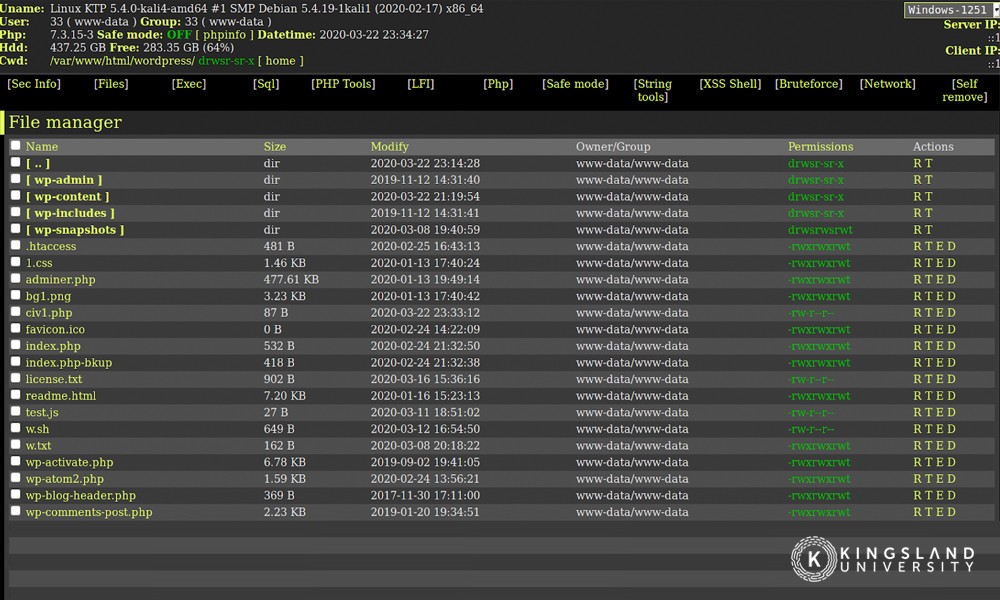
Task: Open the w.txt file
Action: click(38, 445)
